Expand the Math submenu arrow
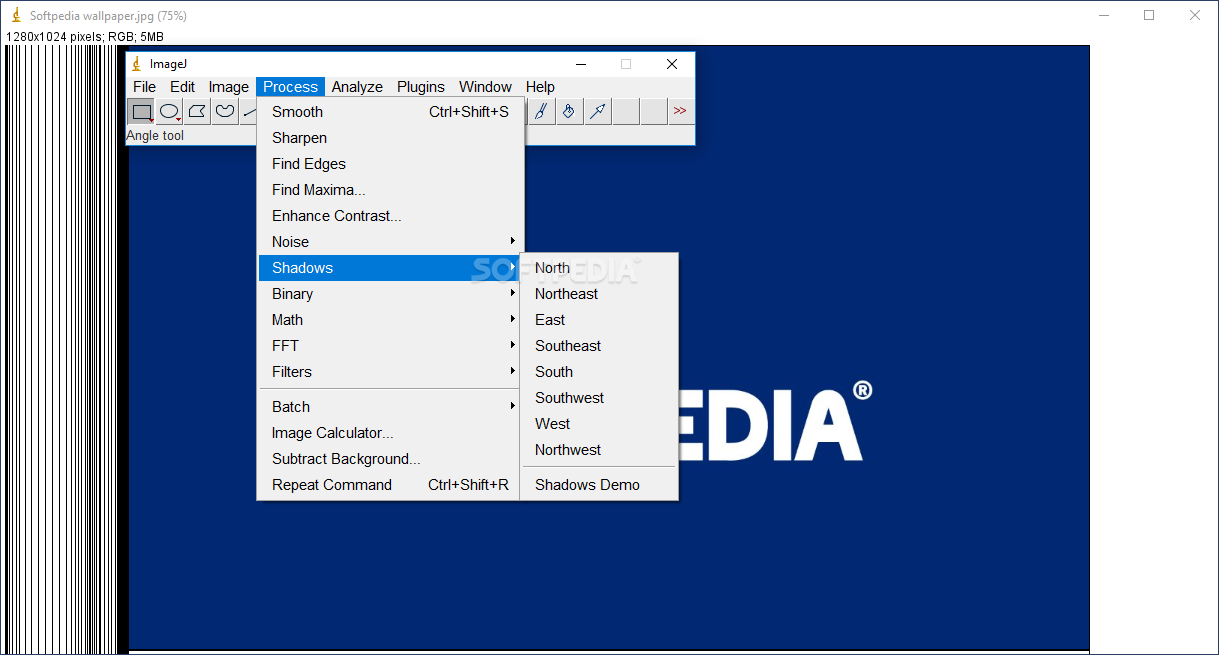1219x655 pixels. (513, 319)
